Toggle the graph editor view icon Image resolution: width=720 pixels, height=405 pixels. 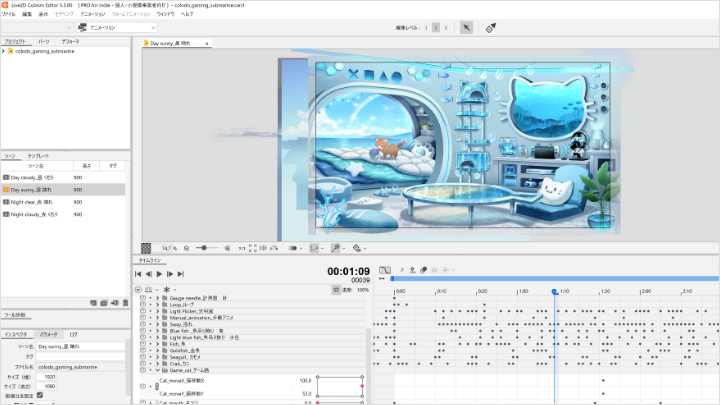pyautogui.click(x=385, y=270)
